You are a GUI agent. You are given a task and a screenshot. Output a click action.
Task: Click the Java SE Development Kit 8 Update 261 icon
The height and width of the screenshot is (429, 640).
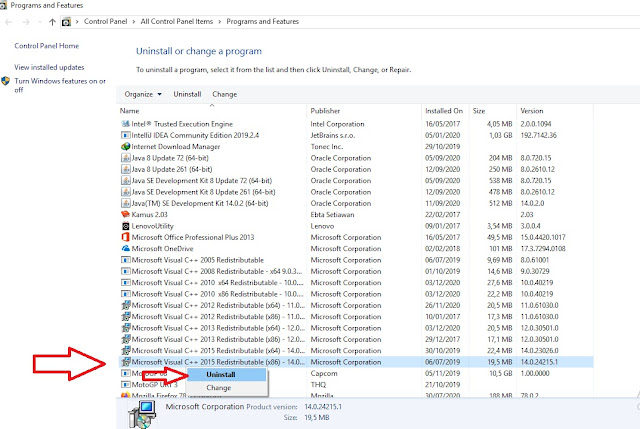click(126, 192)
